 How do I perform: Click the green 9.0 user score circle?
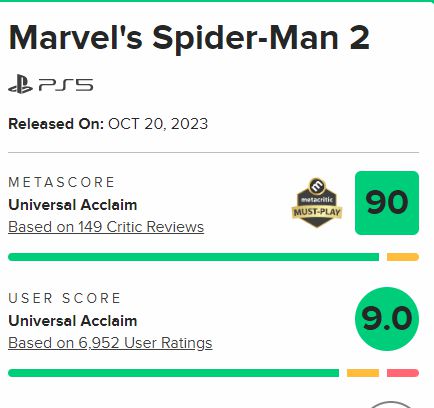click(x=387, y=319)
